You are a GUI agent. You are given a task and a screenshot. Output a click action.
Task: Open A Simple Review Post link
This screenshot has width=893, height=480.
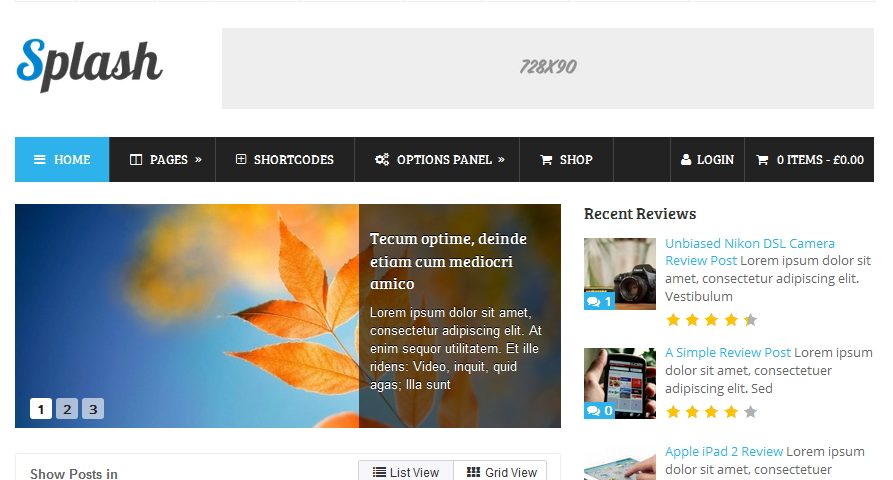(728, 353)
